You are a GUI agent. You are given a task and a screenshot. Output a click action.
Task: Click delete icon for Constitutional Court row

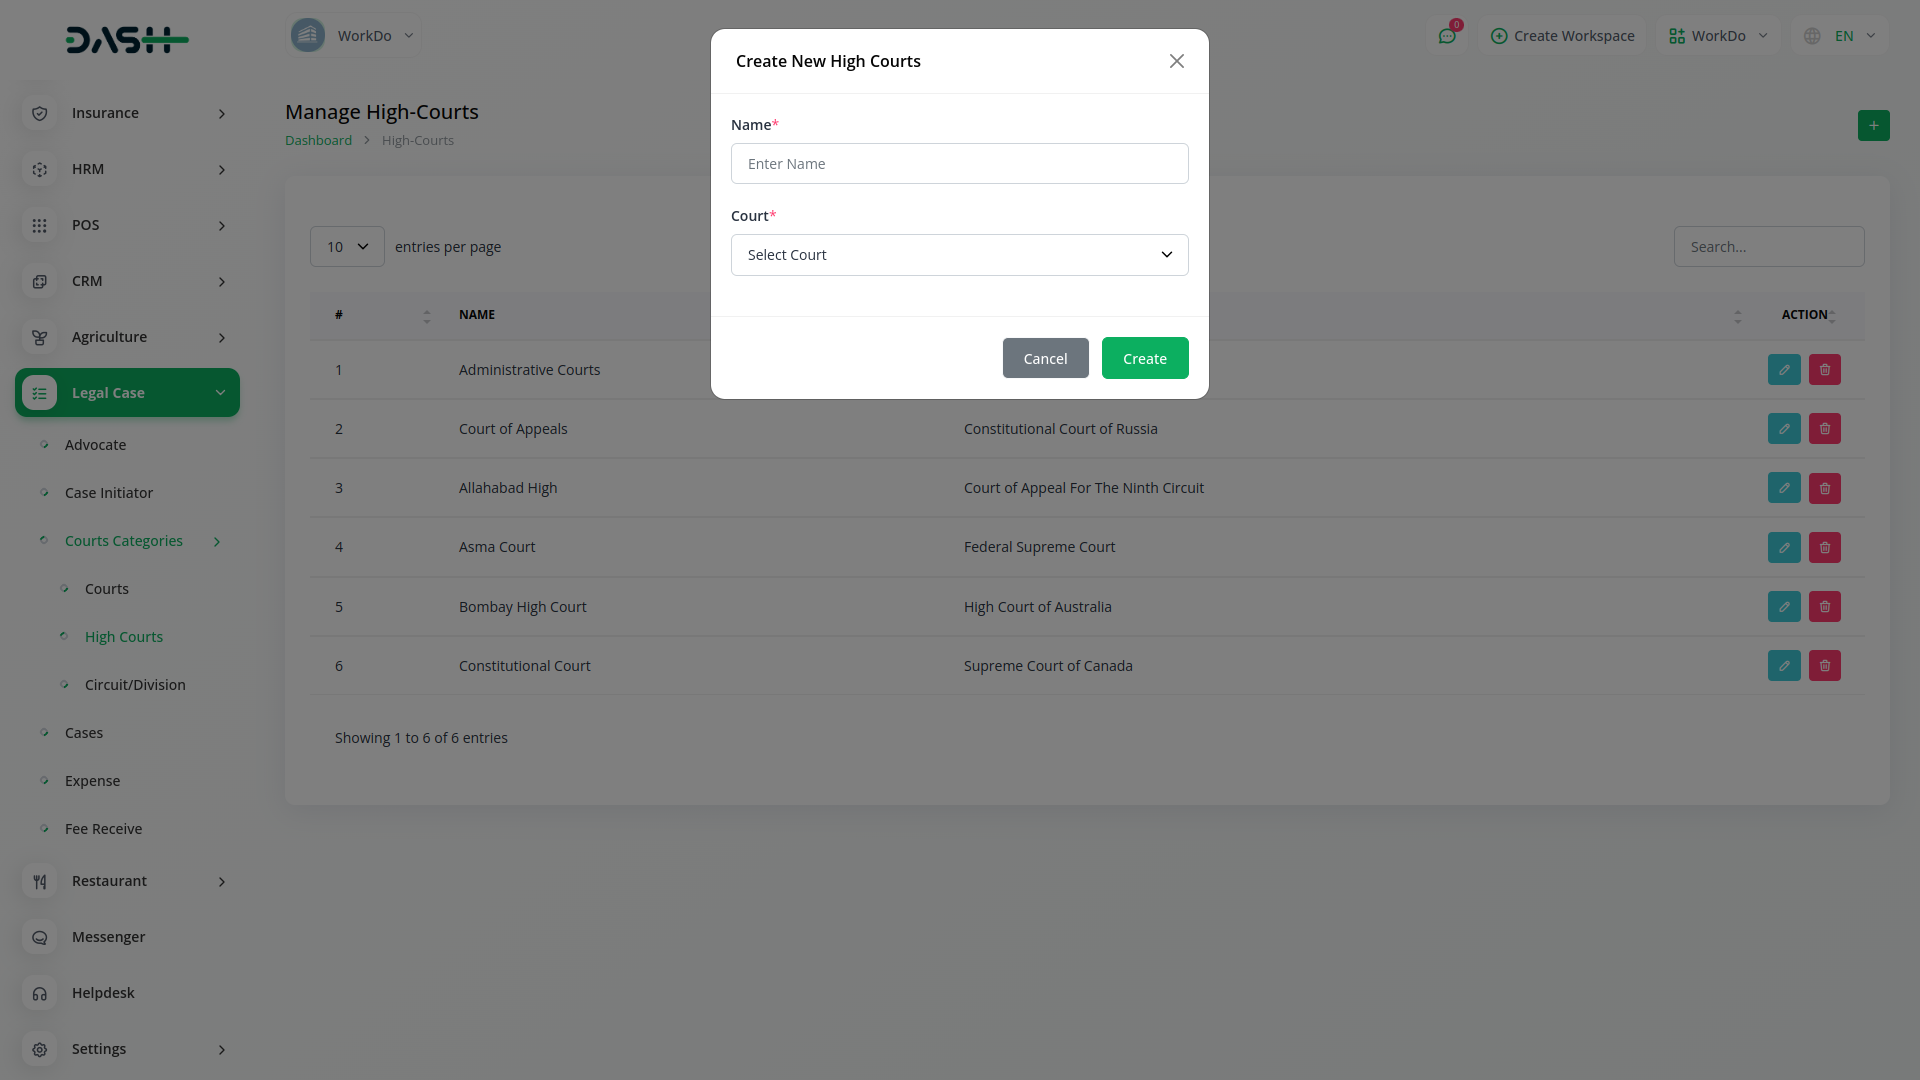click(1824, 666)
